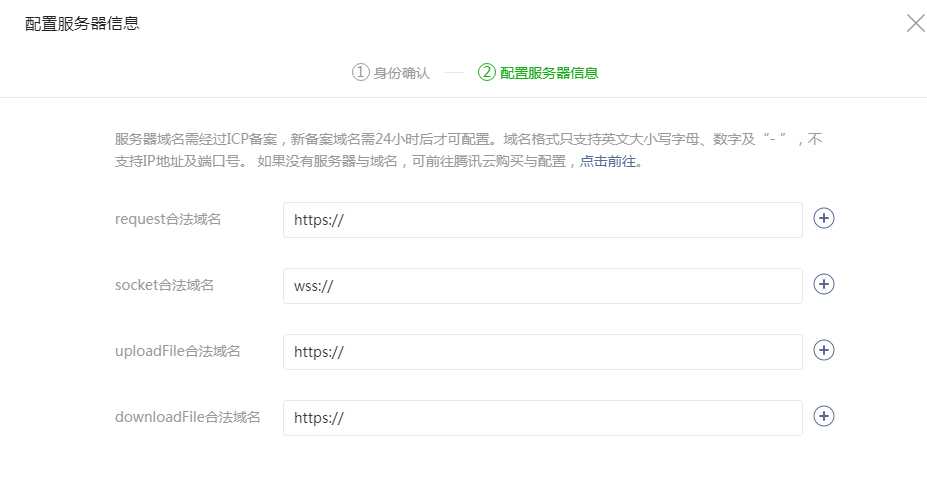Click the downloadFile合法域名 label
The width and height of the screenshot is (927, 481).
pyautogui.click(x=187, y=417)
